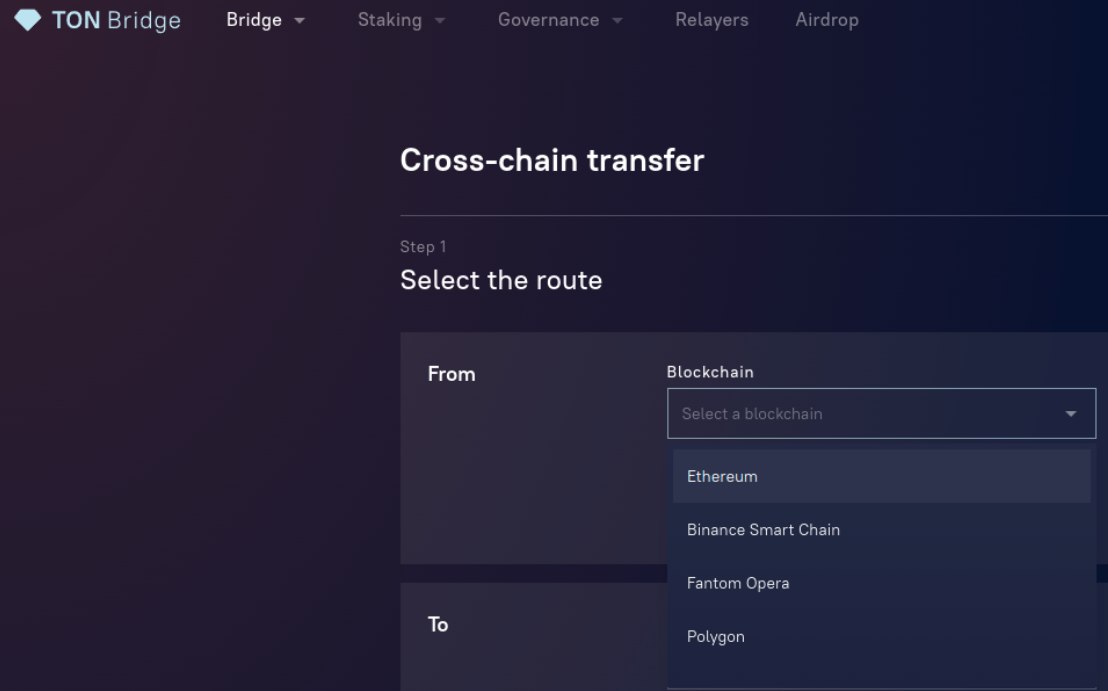Select Ethereum from the blockchain list
The width and height of the screenshot is (1108, 691).
tap(722, 477)
